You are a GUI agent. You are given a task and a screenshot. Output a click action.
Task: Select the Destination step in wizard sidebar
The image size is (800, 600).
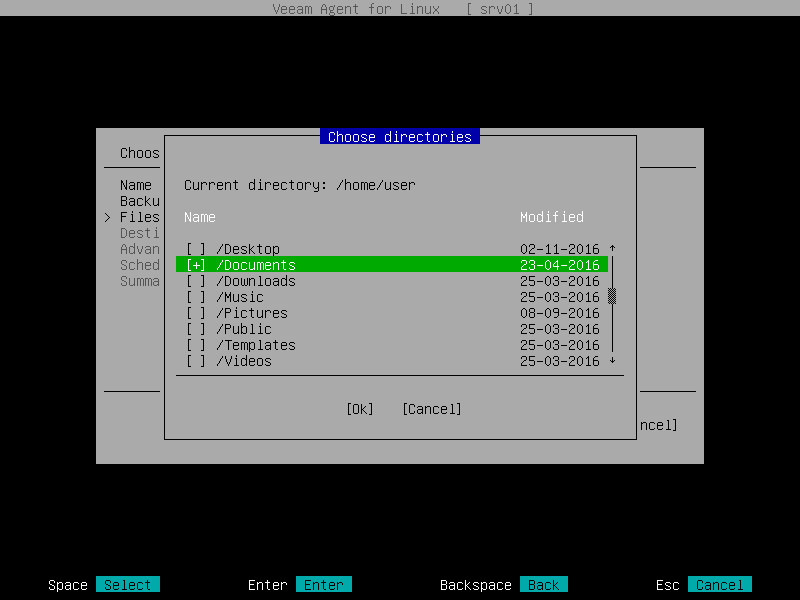click(140, 233)
